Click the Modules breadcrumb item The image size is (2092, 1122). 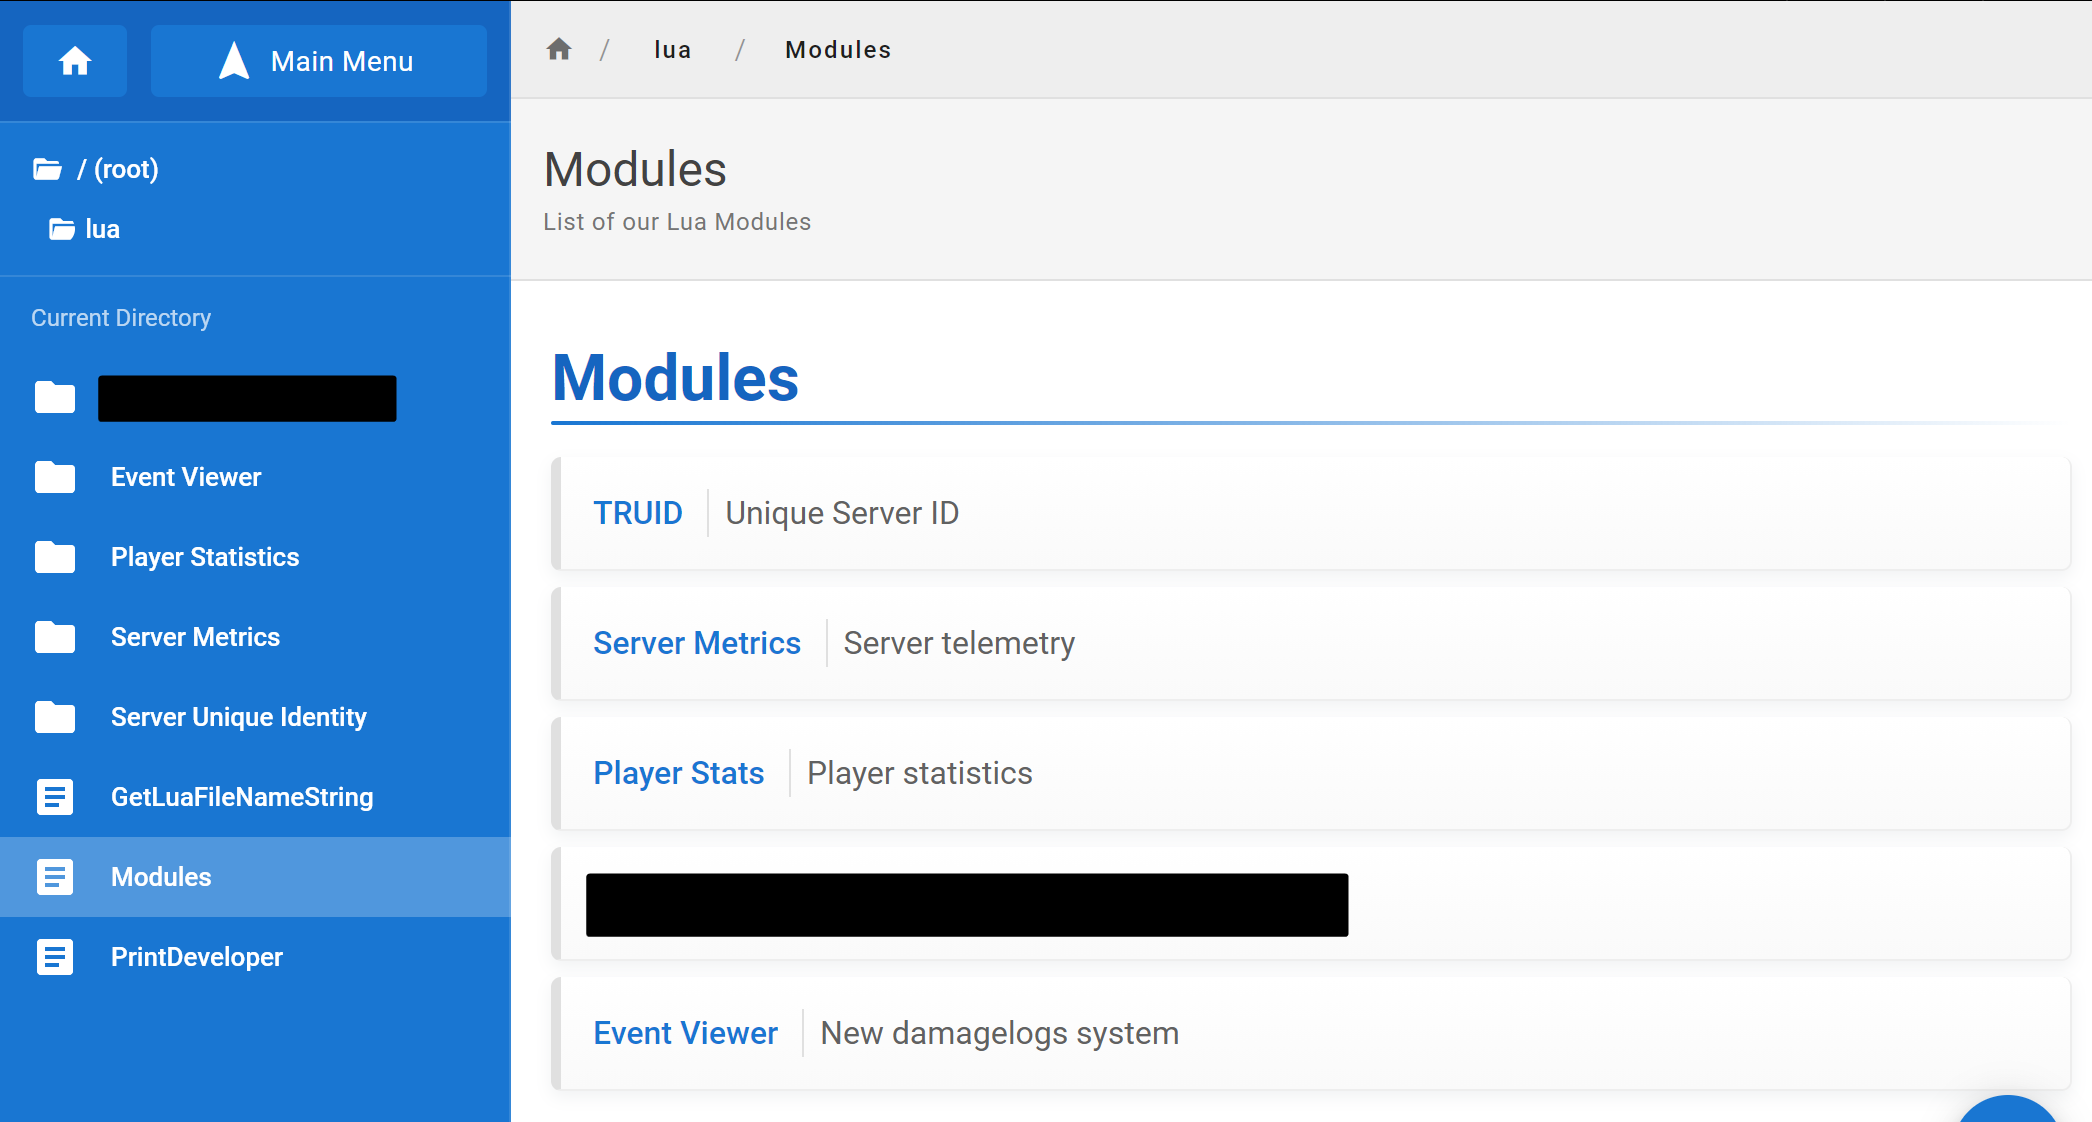pyautogui.click(x=837, y=50)
